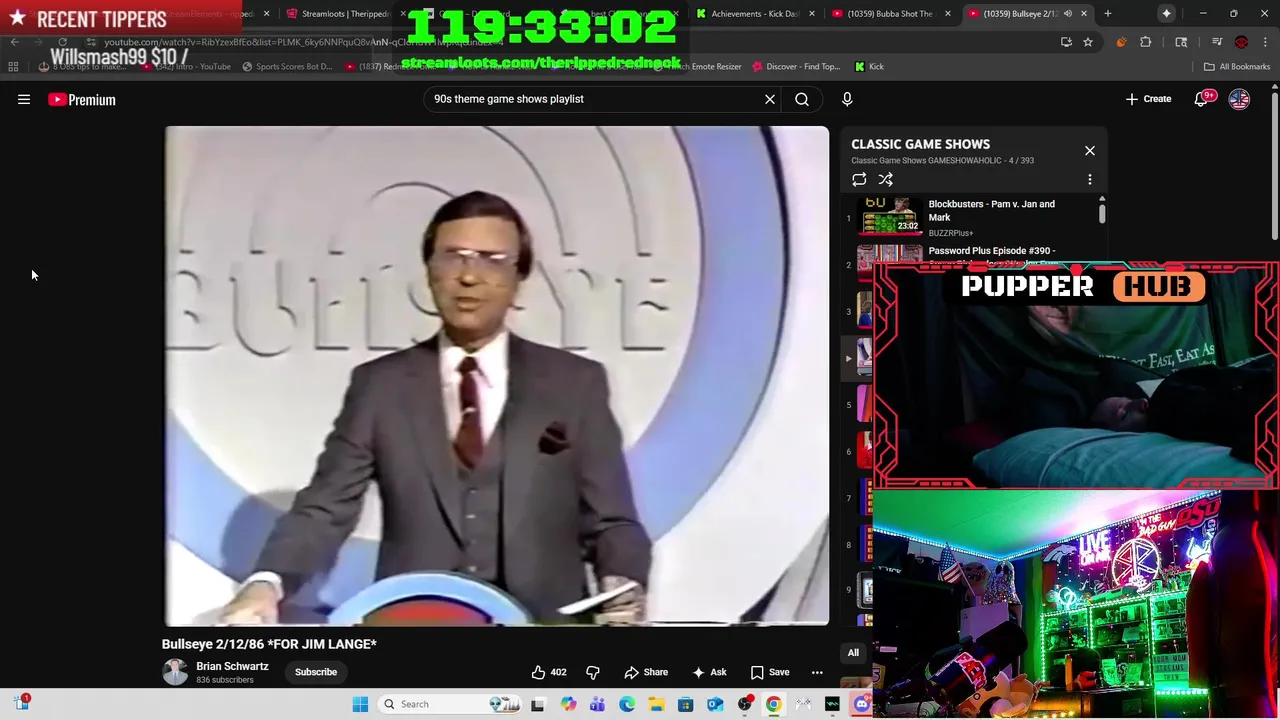1280x720 pixels.
Task: Go to the YouTube Premium home logo
Action: pyautogui.click(x=82, y=100)
